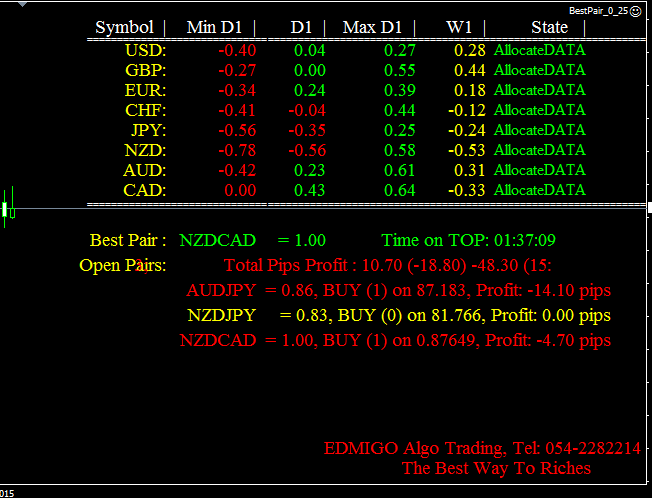Select the GBP: row label
Image resolution: width=652 pixels, height=498 pixels.
coord(146,71)
